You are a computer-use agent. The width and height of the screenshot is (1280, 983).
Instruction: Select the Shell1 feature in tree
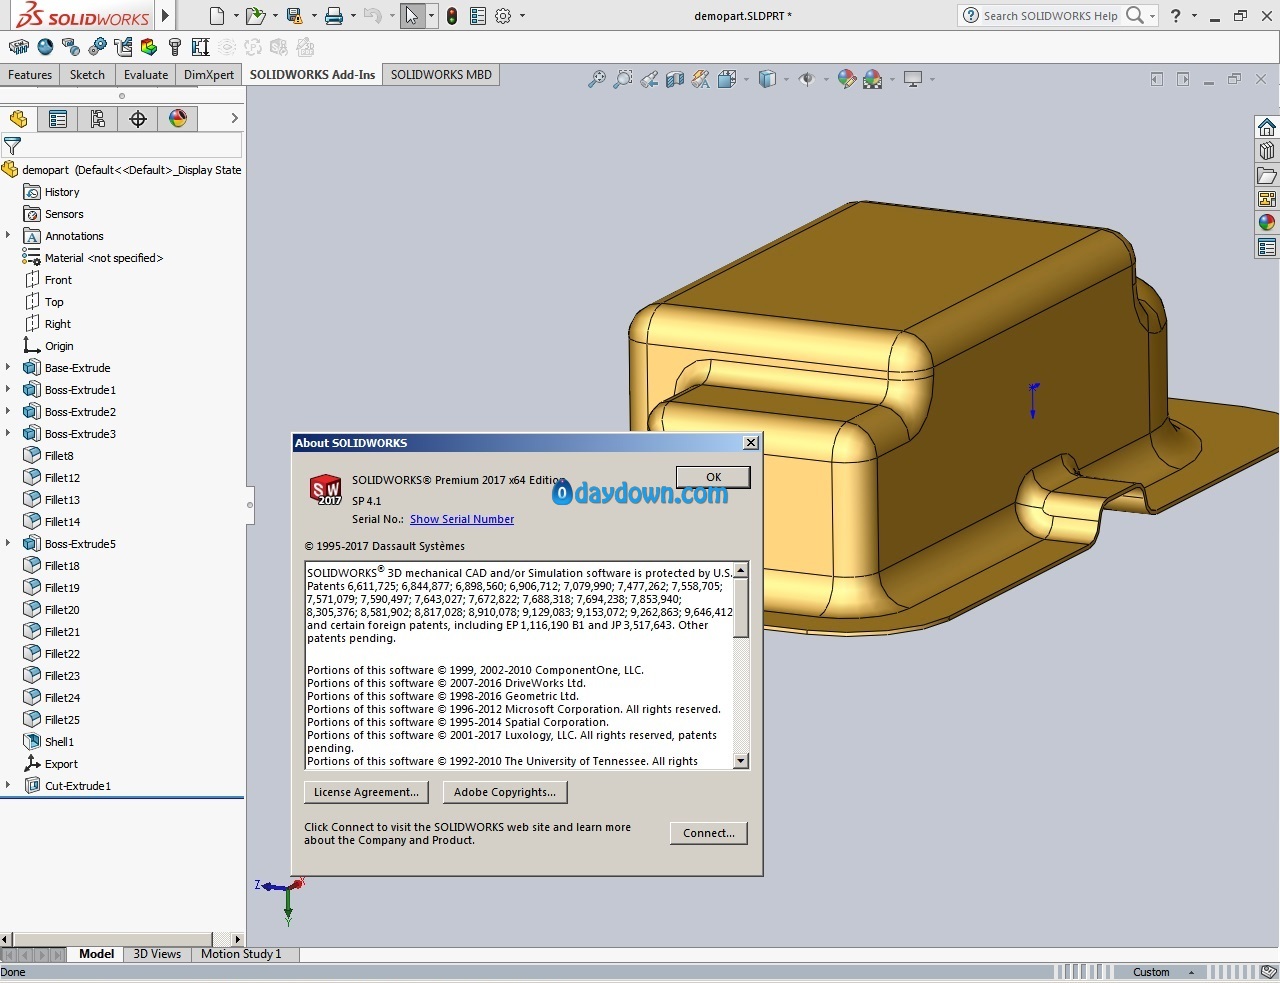tap(59, 742)
